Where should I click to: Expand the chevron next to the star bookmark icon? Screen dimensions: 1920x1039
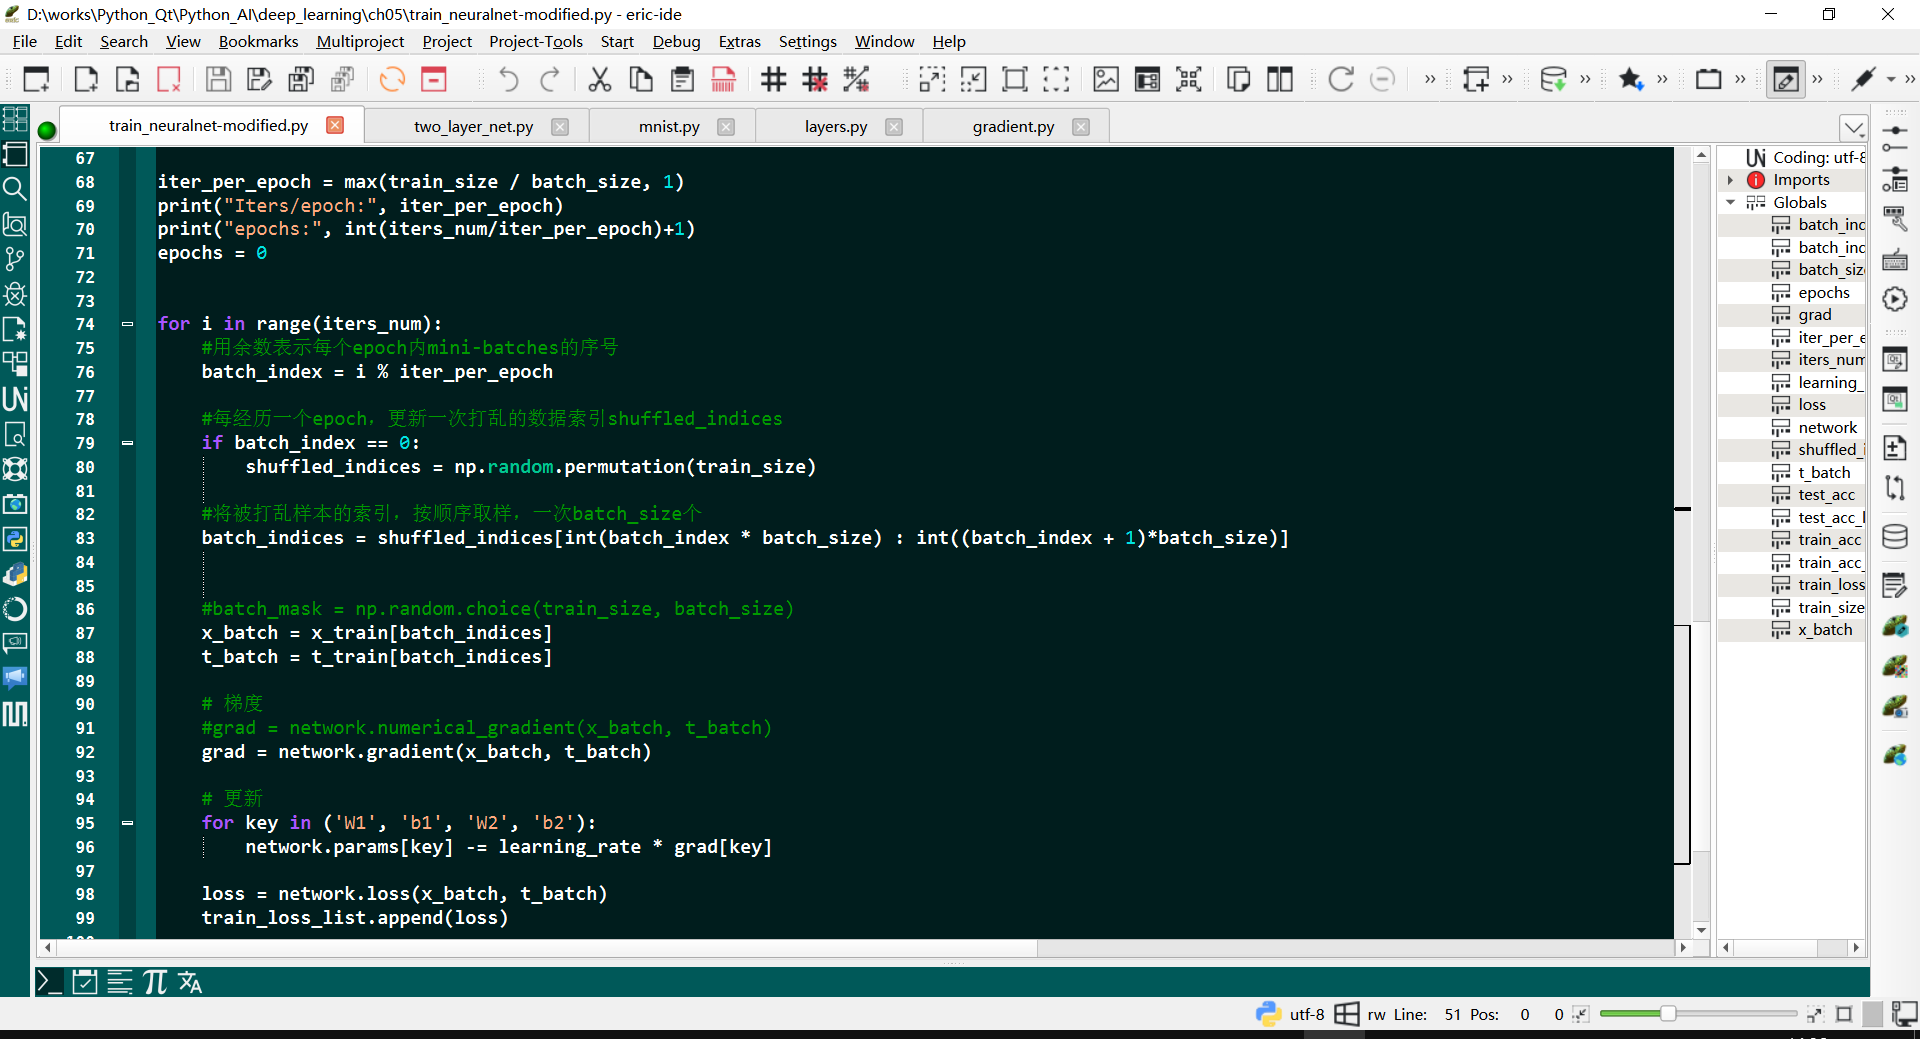[1662, 79]
